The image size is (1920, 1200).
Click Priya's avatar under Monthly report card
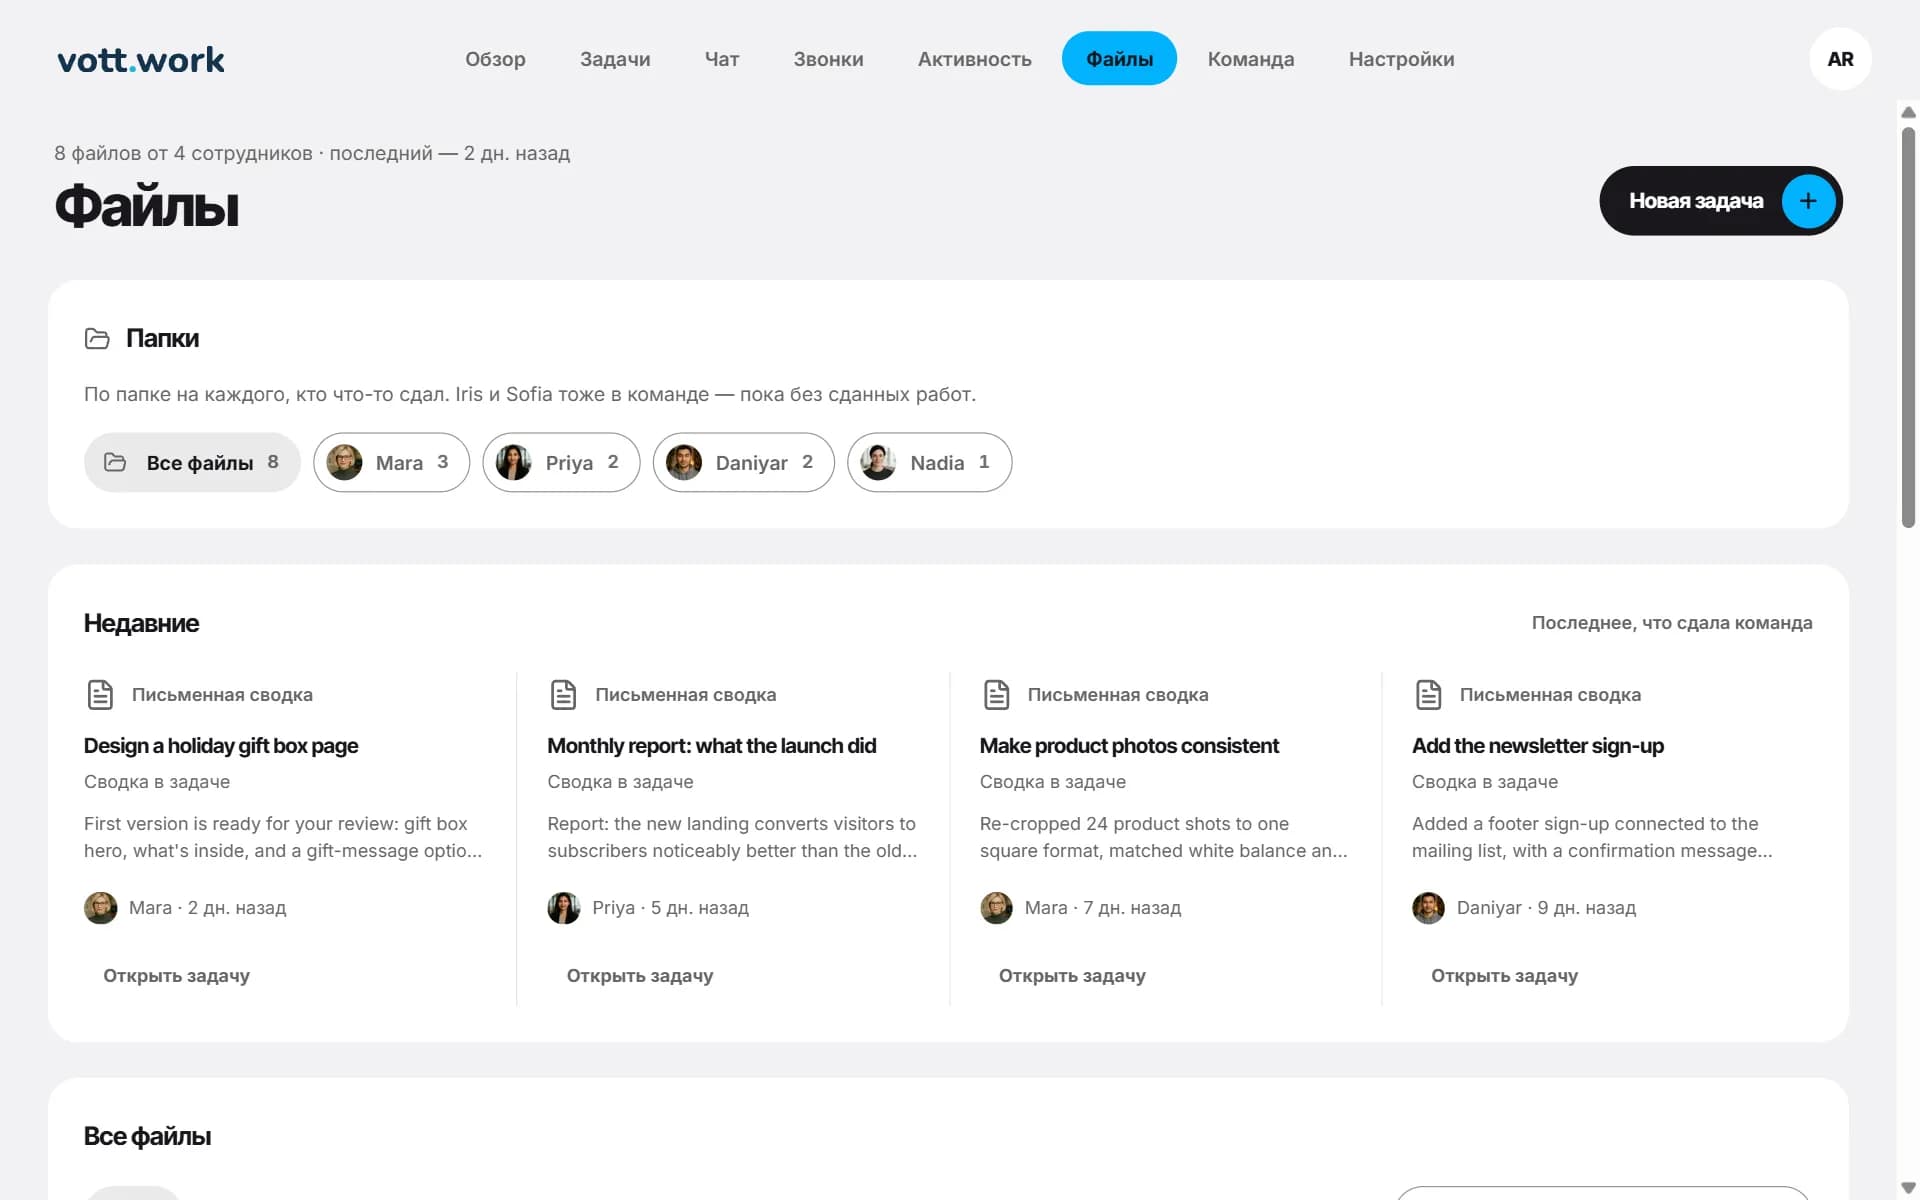pyautogui.click(x=564, y=908)
